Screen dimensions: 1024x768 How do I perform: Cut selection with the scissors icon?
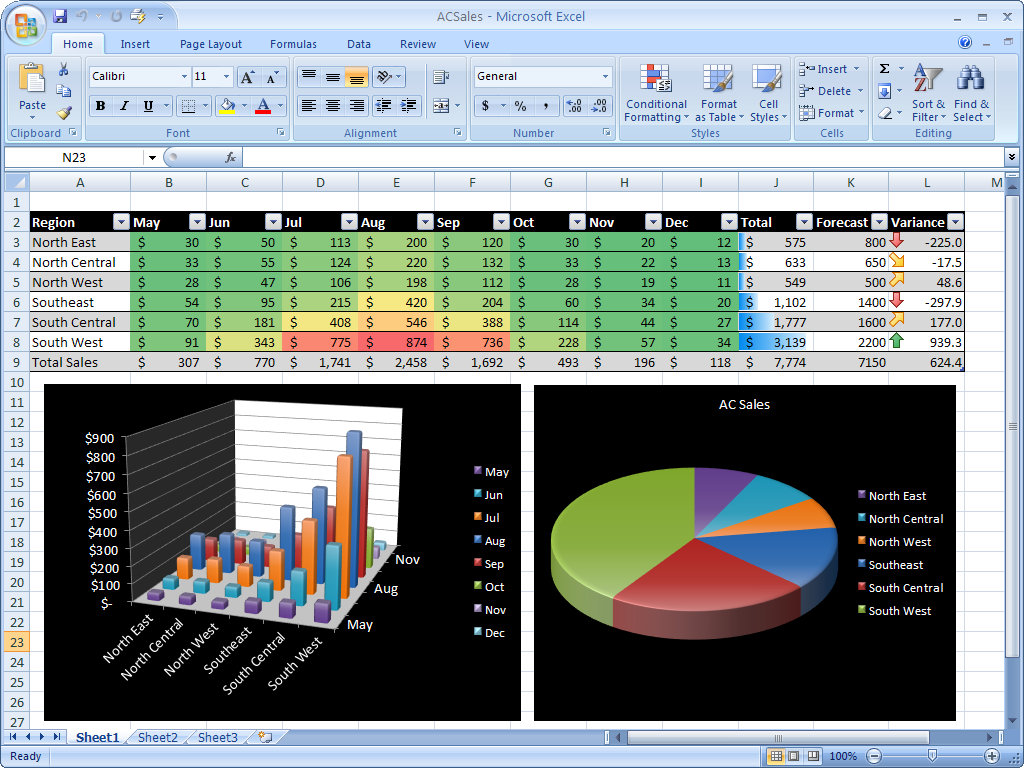coord(64,69)
